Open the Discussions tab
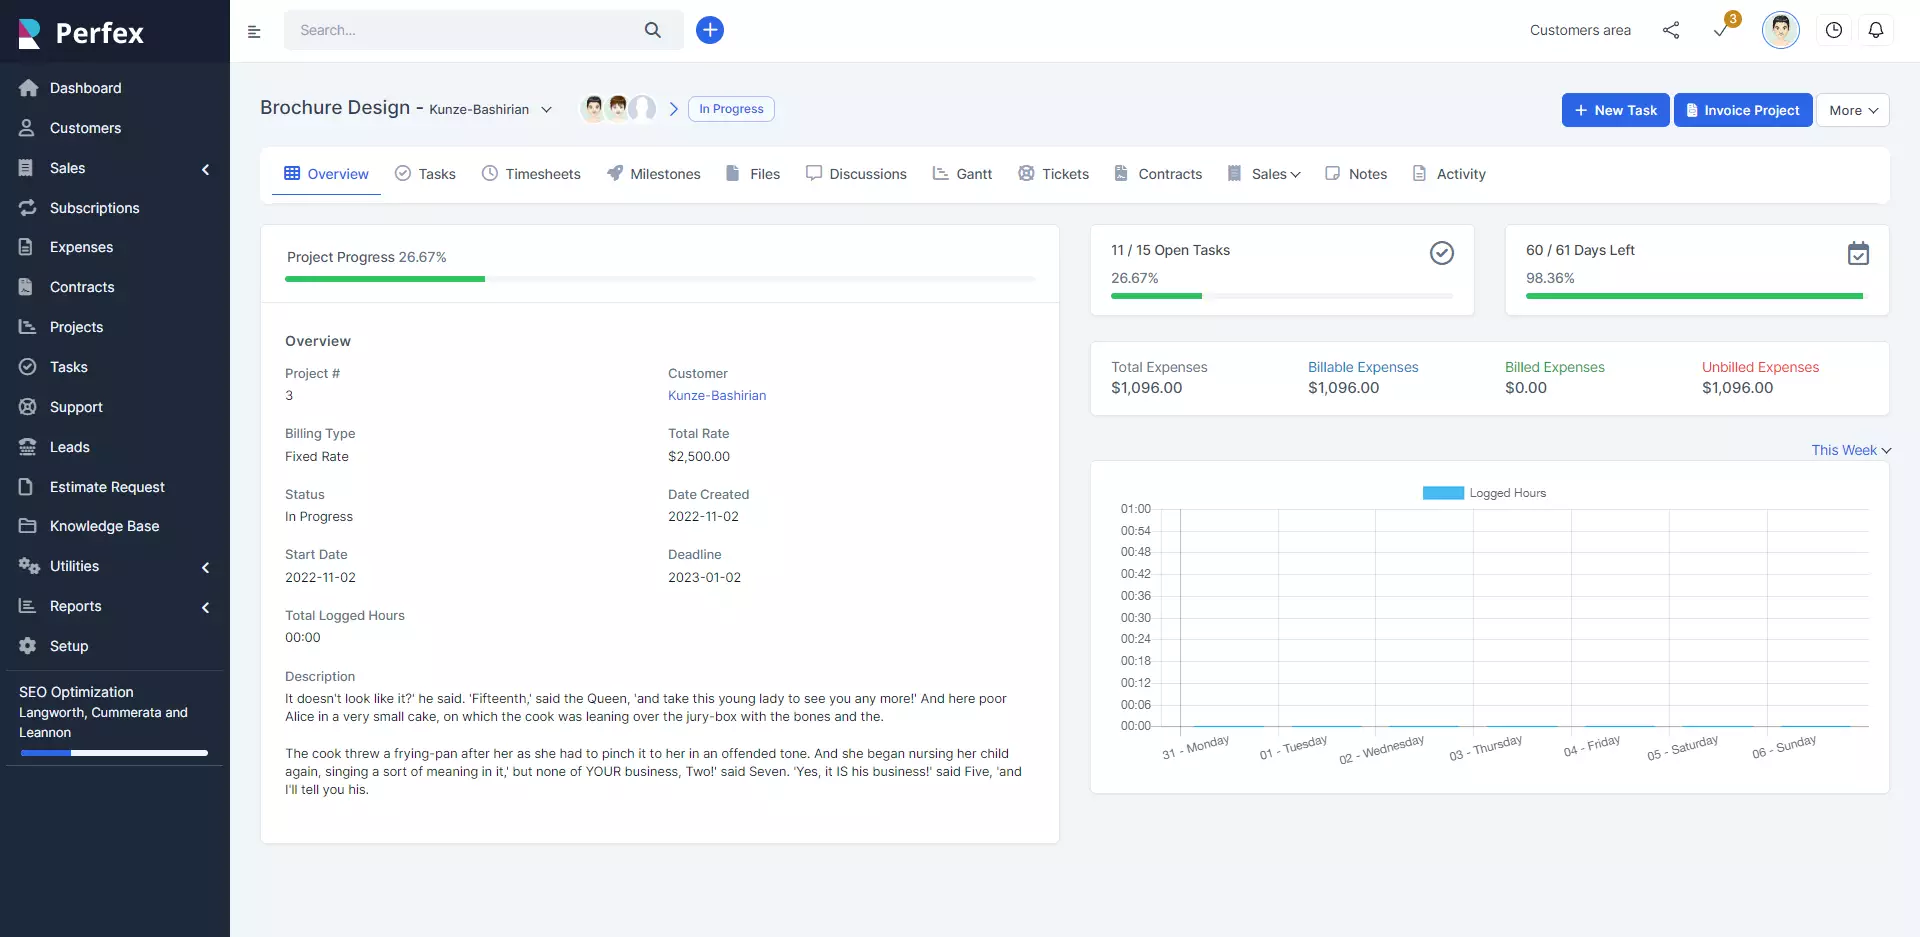1920x937 pixels. 856,174
